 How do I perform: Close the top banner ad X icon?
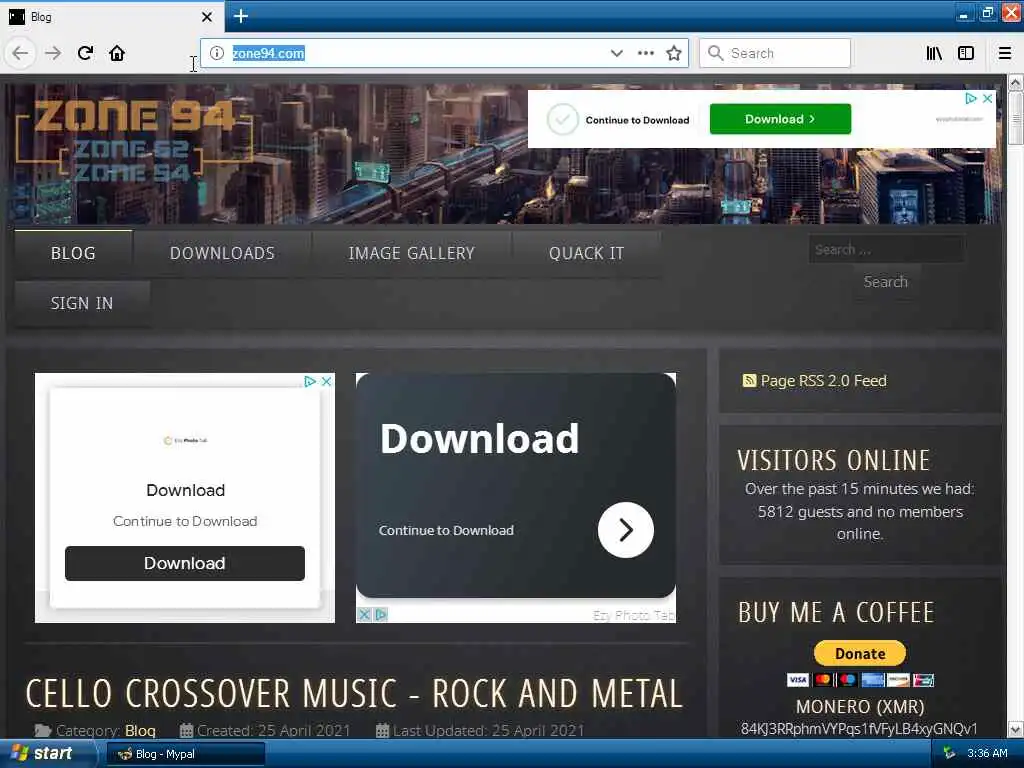[987, 98]
